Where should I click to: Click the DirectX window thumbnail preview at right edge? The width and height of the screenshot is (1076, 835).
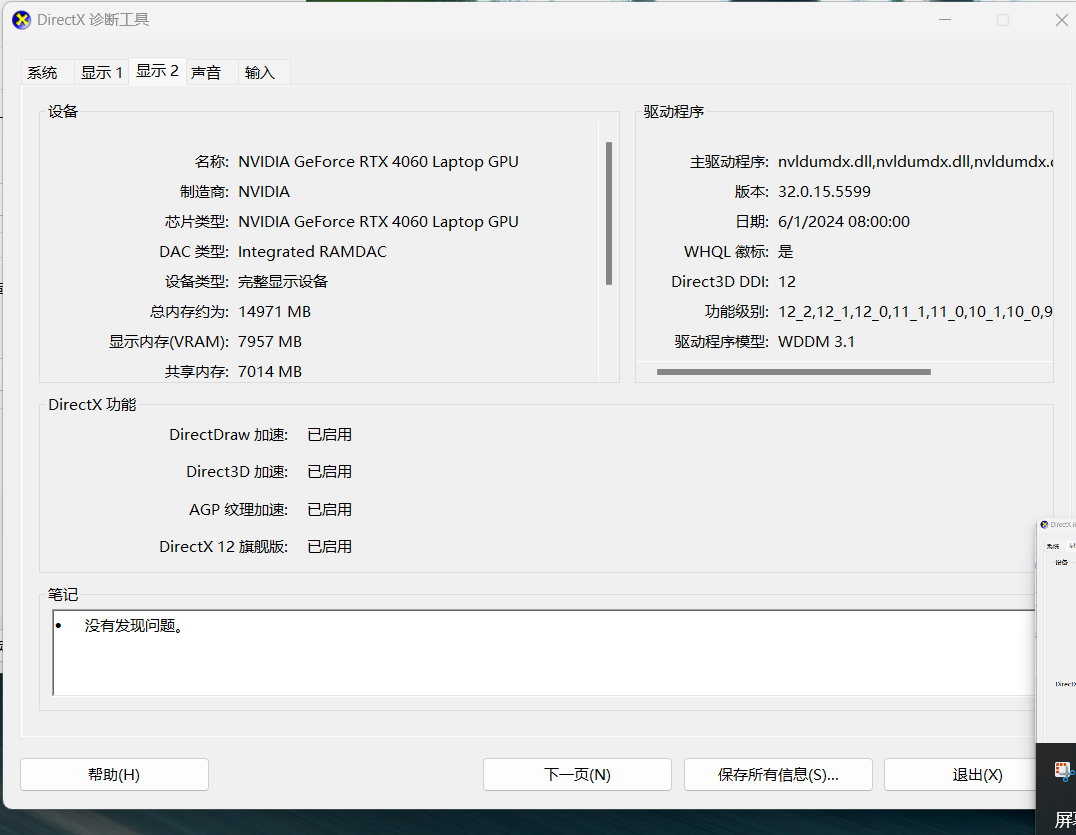1056,630
